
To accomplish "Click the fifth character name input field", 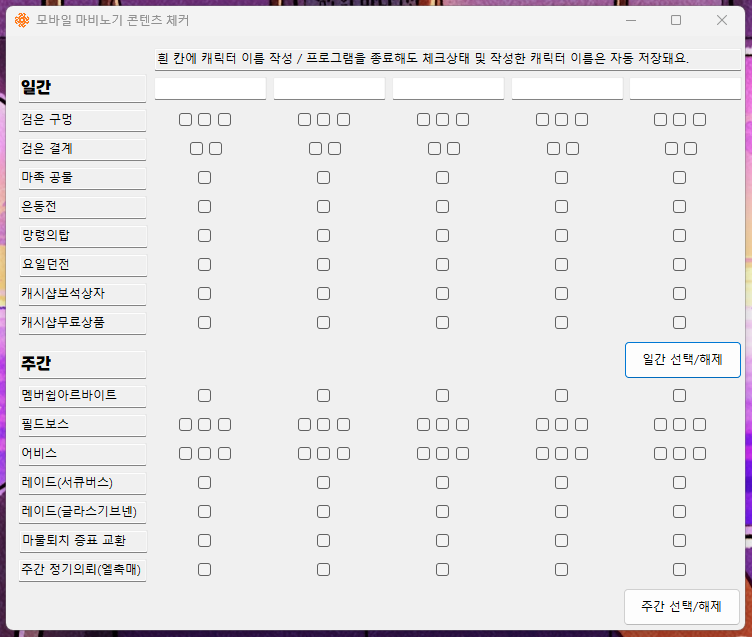I will pyautogui.click(x=685, y=89).
